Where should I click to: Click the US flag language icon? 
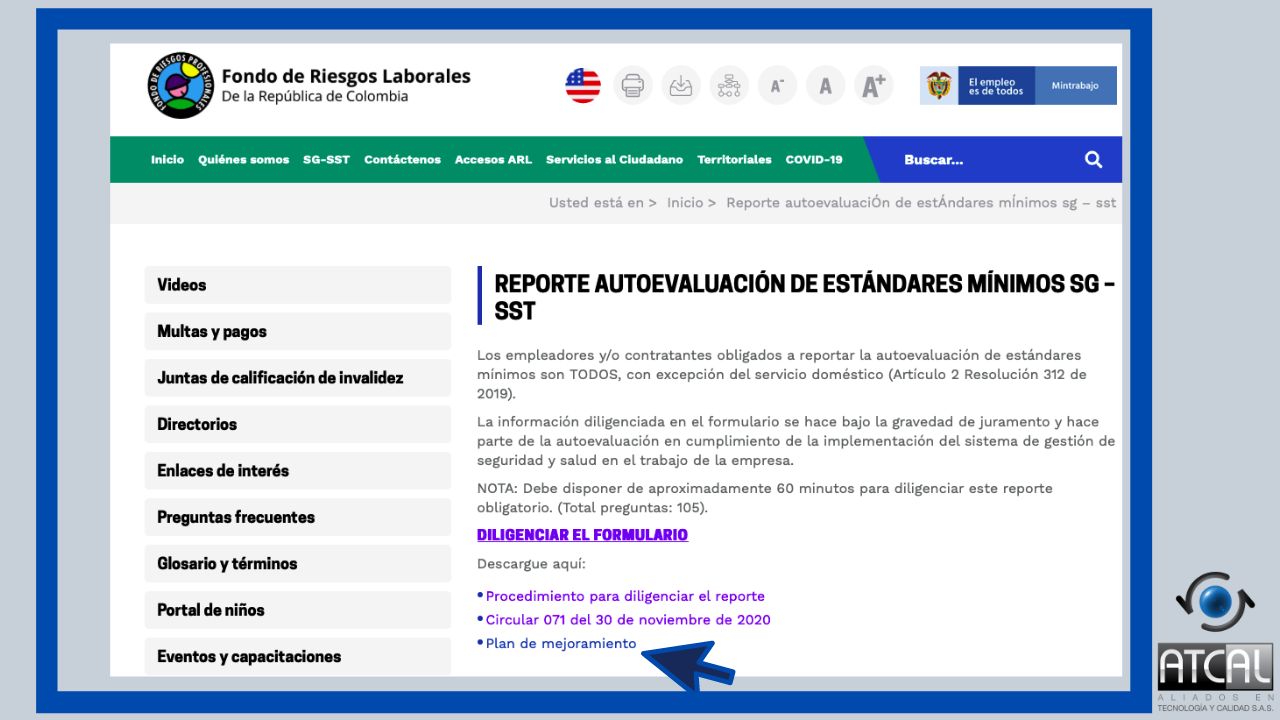(x=583, y=86)
